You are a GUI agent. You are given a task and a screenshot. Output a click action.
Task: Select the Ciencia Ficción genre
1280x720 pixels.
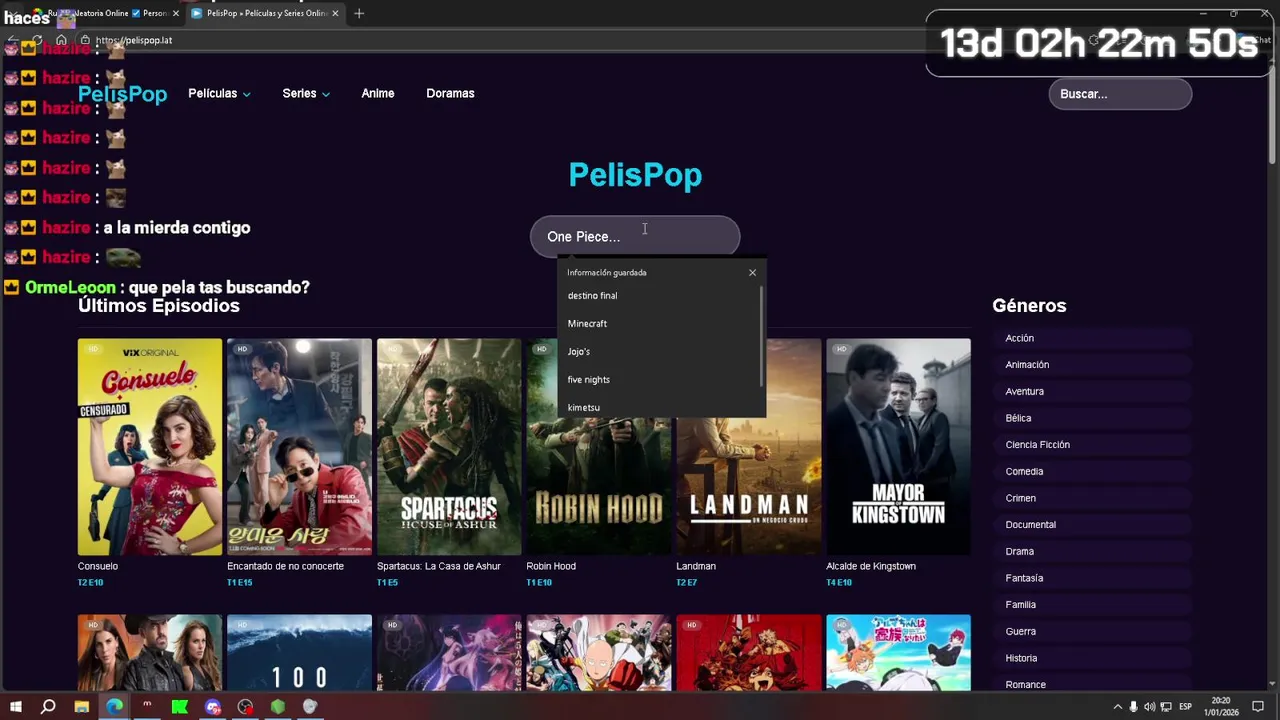[1092, 445]
